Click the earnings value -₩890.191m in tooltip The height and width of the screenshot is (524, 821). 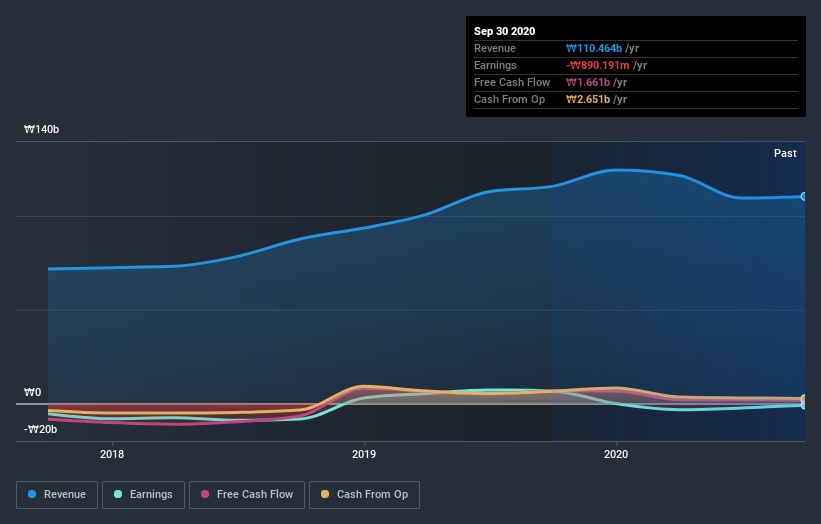tap(598, 65)
